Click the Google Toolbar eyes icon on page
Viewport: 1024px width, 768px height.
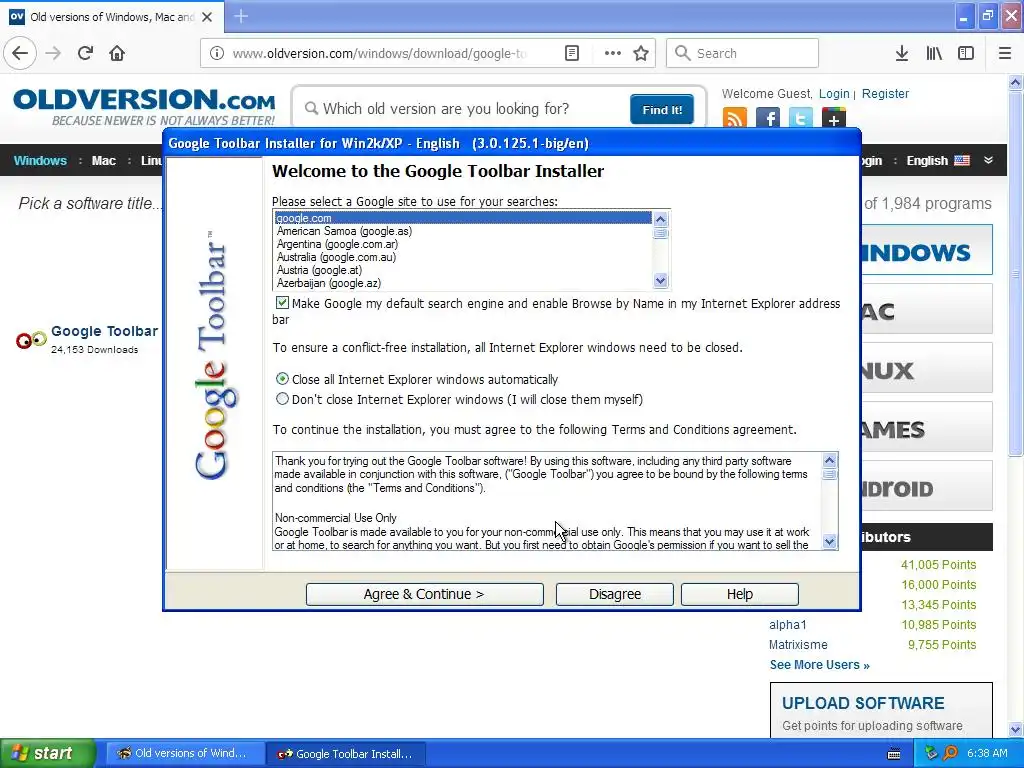(31, 340)
